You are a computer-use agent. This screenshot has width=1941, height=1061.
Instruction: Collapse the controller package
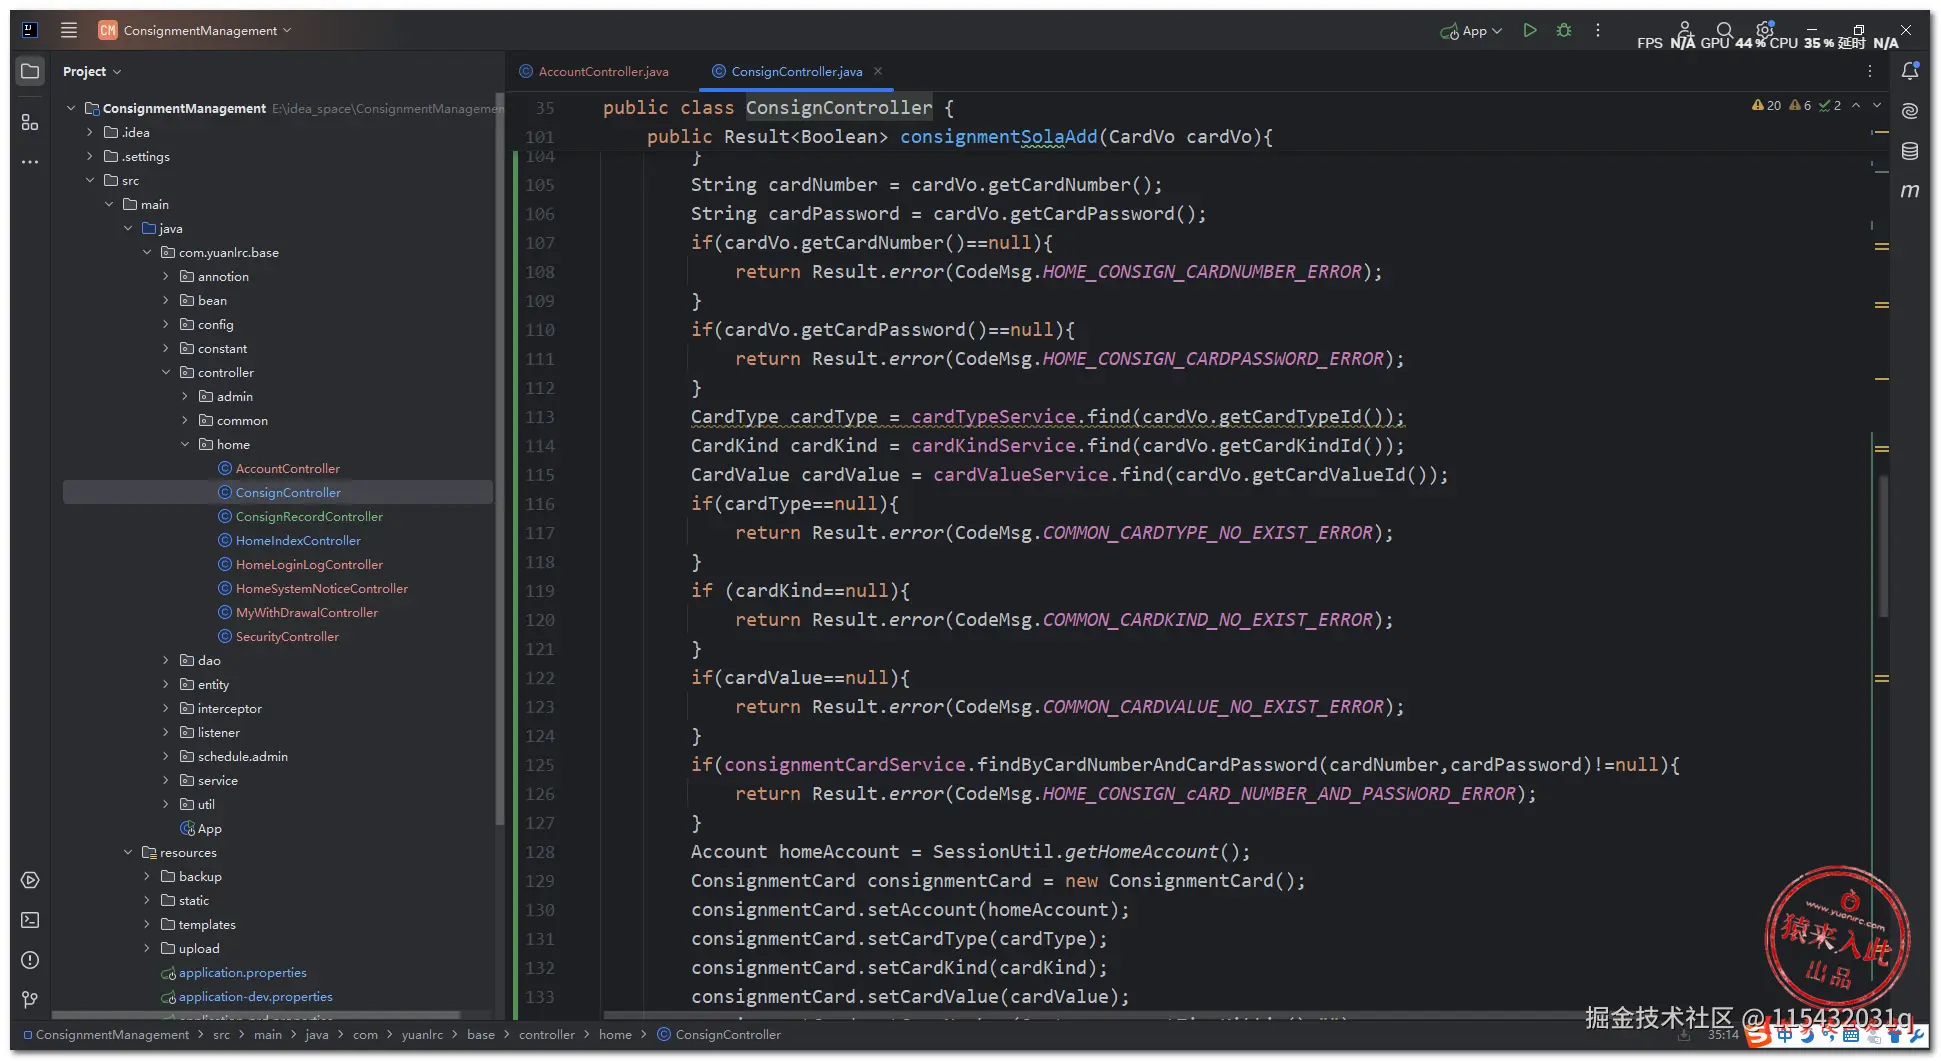(x=166, y=372)
